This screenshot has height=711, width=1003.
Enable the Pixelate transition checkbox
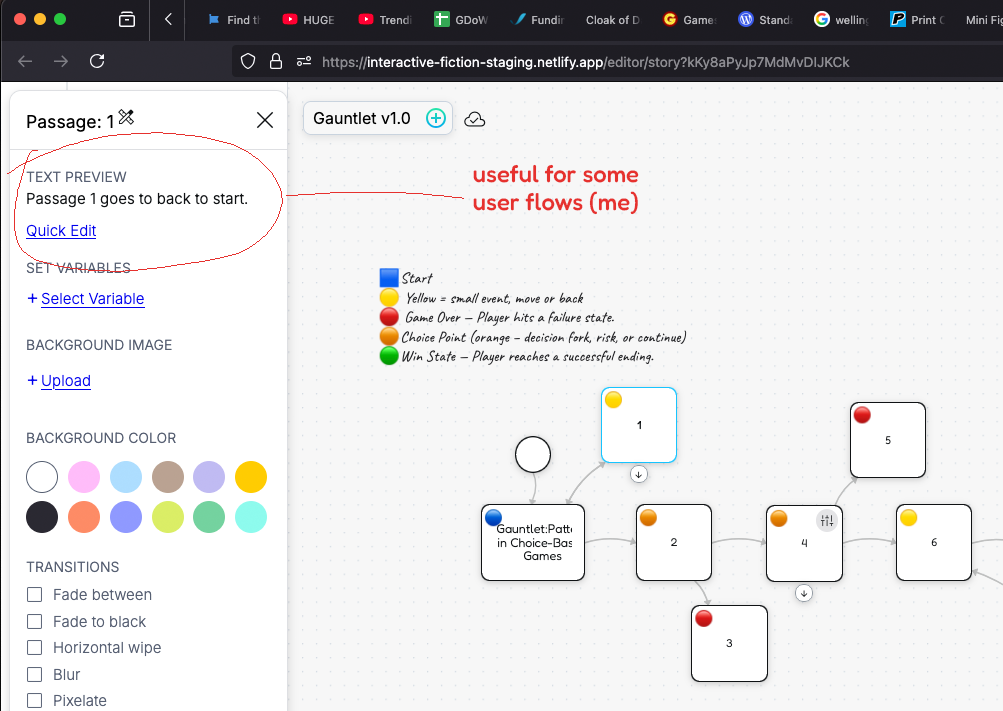(35, 701)
